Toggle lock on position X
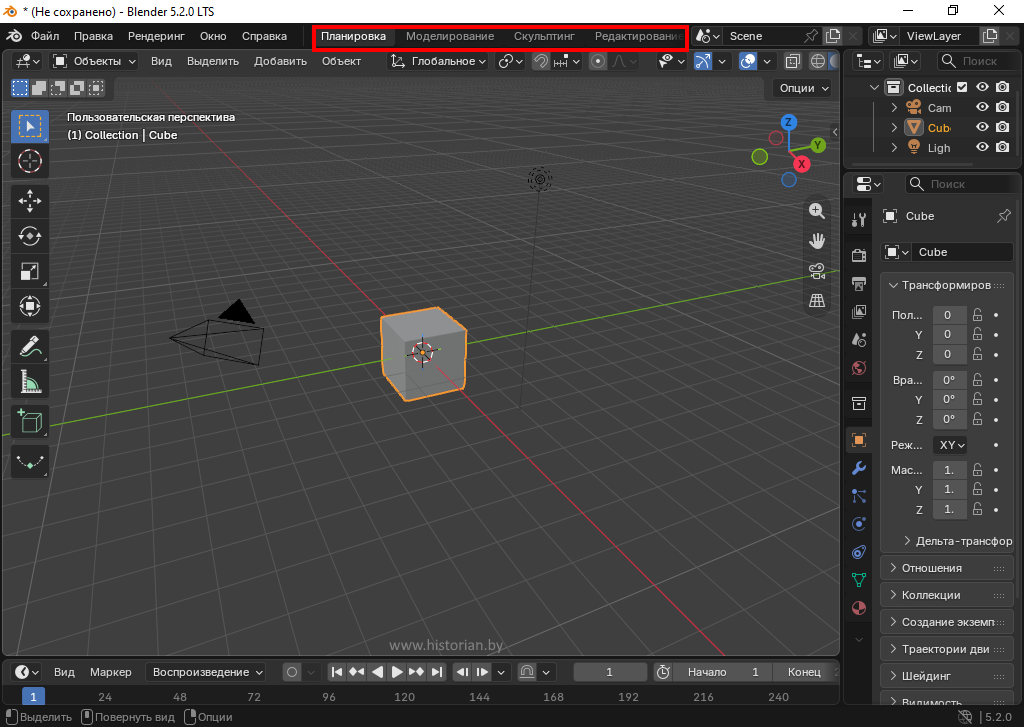Screen dimensions: 1024x727 coord(978,315)
